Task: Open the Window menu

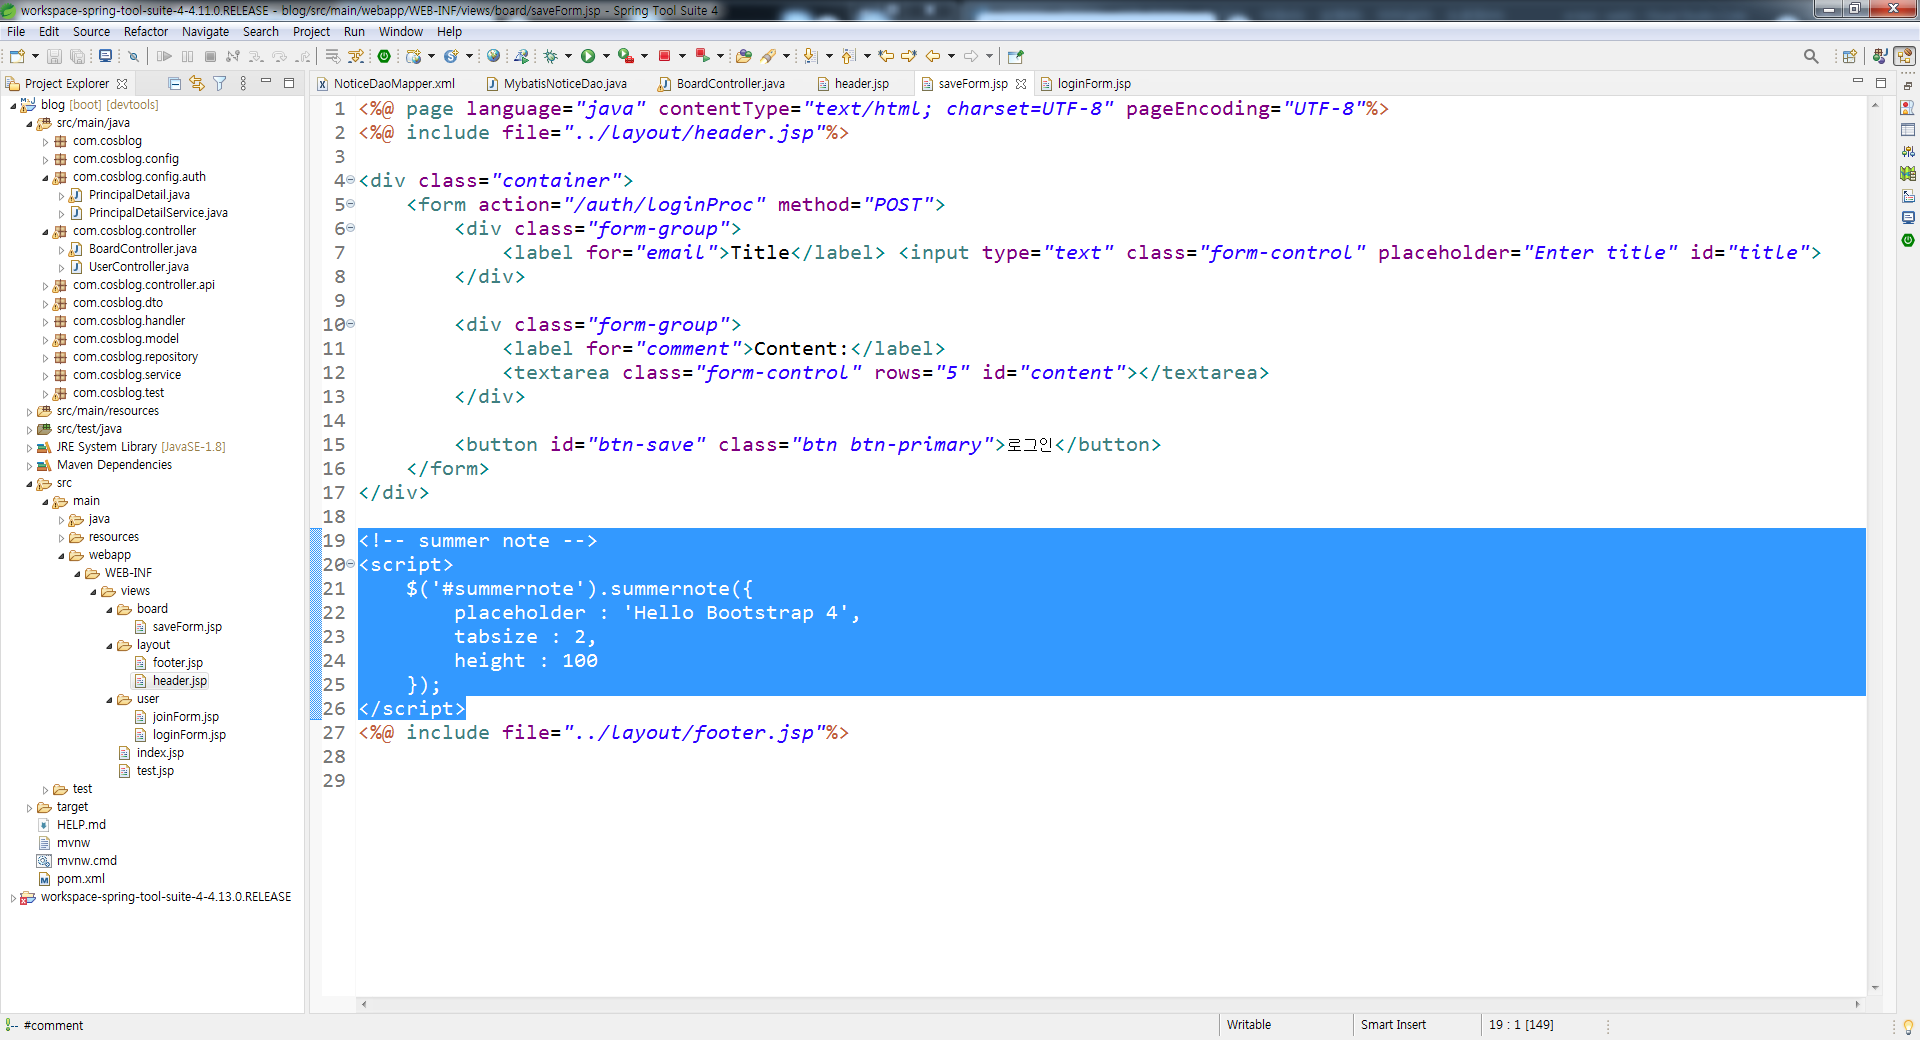Action: [400, 32]
